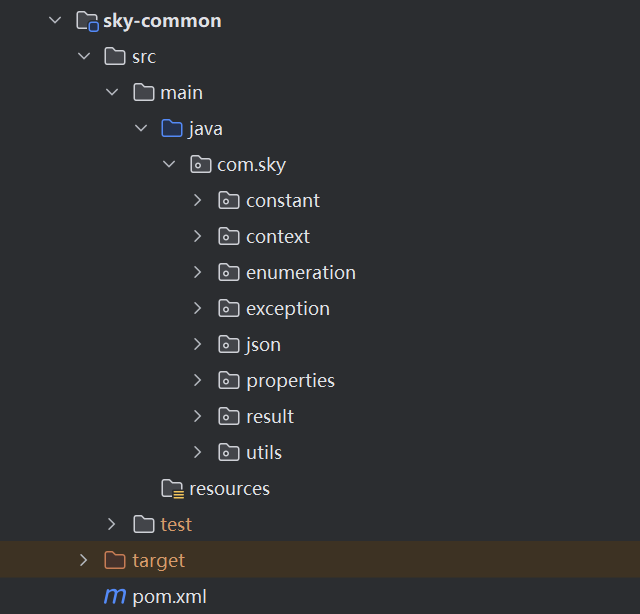Select the properties package label

pyautogui.click(x=290, y=381)
